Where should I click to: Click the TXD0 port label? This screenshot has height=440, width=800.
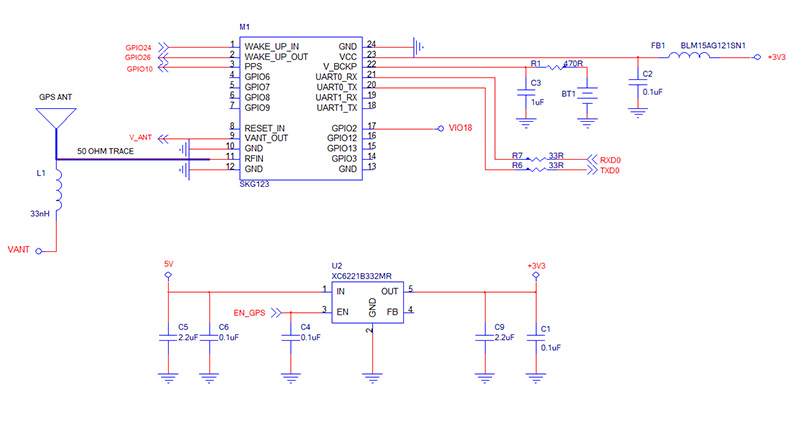coord(610,172)
